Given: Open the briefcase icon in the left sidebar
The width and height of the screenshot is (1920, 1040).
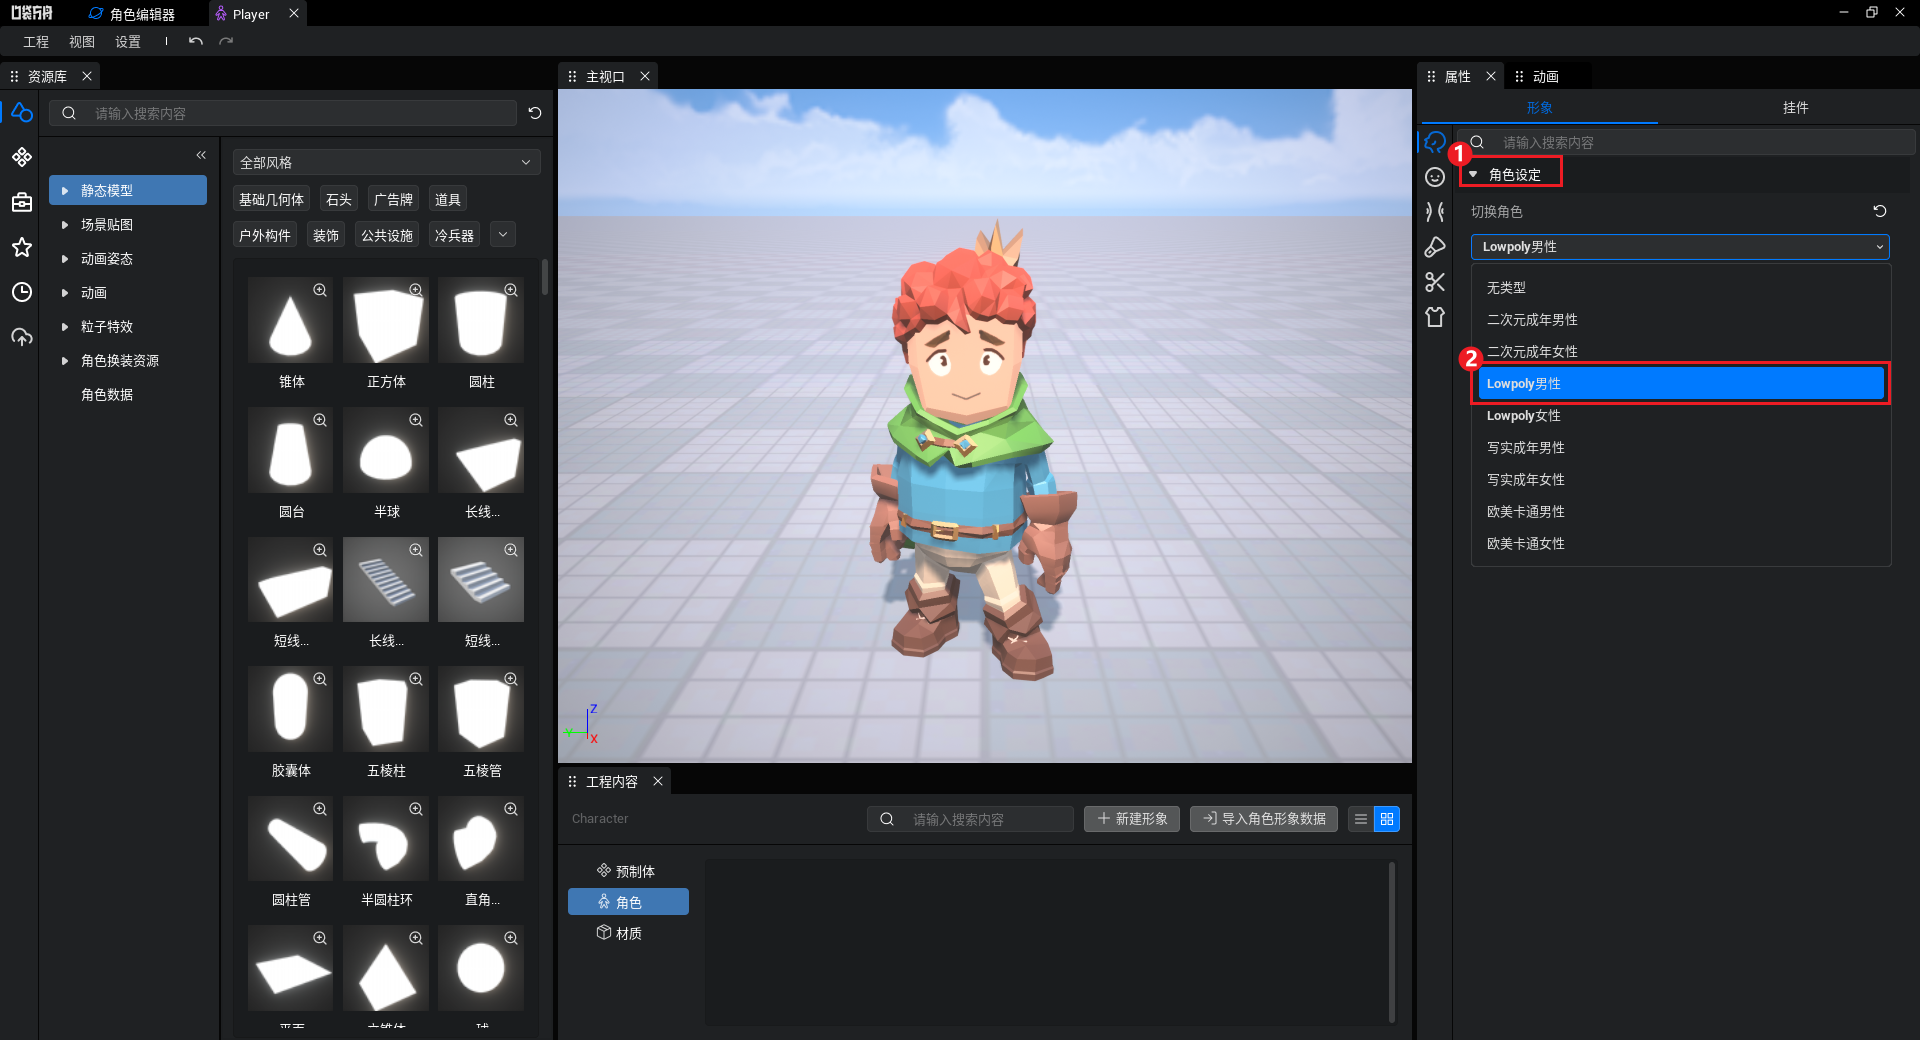Looking at the screenshot, I should pyautogui.click(x=22, y=202).
